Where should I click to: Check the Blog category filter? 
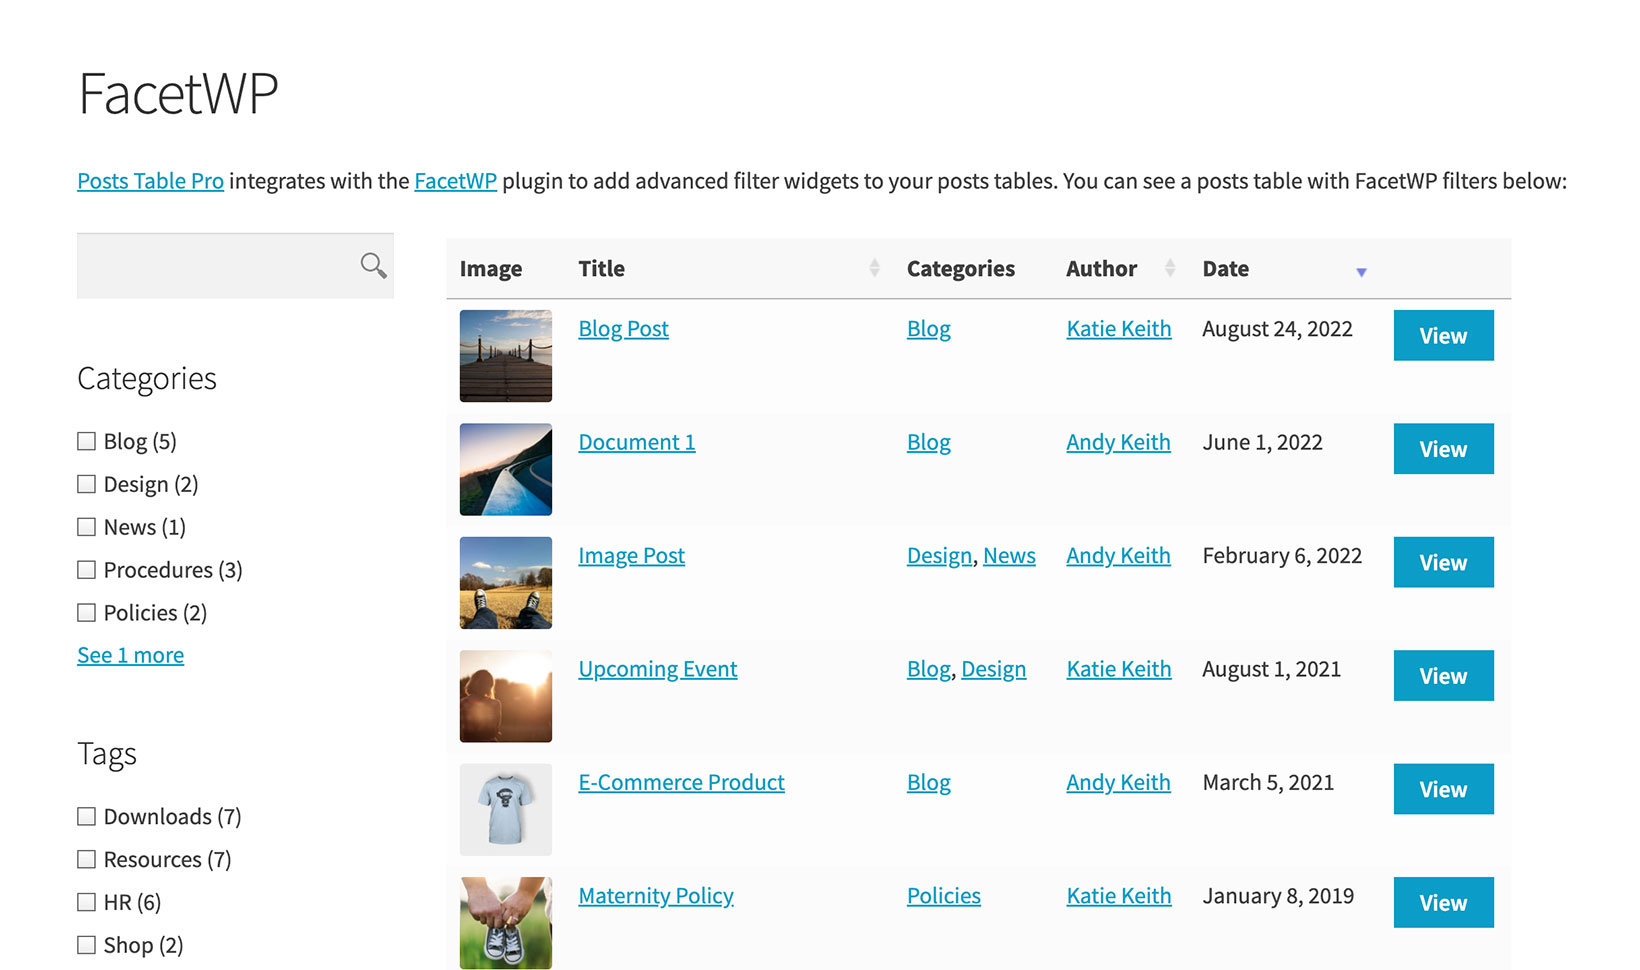click(x=86, y=440)
